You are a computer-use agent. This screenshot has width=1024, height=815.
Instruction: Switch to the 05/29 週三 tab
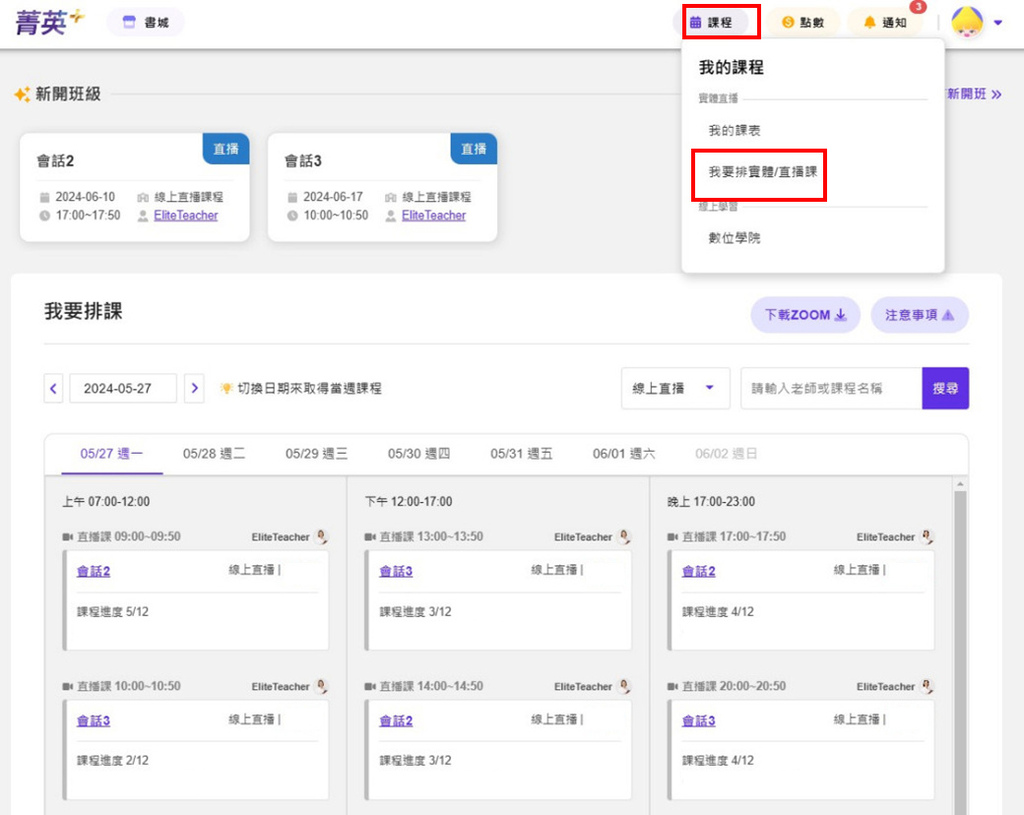tap(316, 454)
